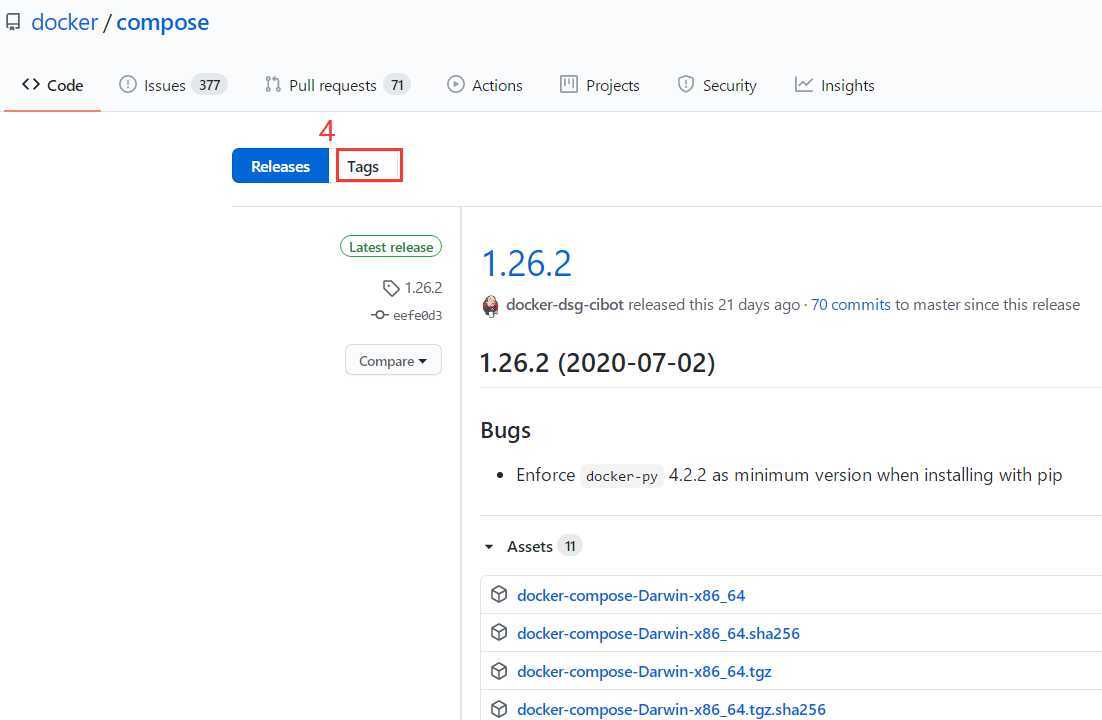Viewport: 1102px width, 720px height.
Task: Click the Actions play icon
Action: [455, 85]
